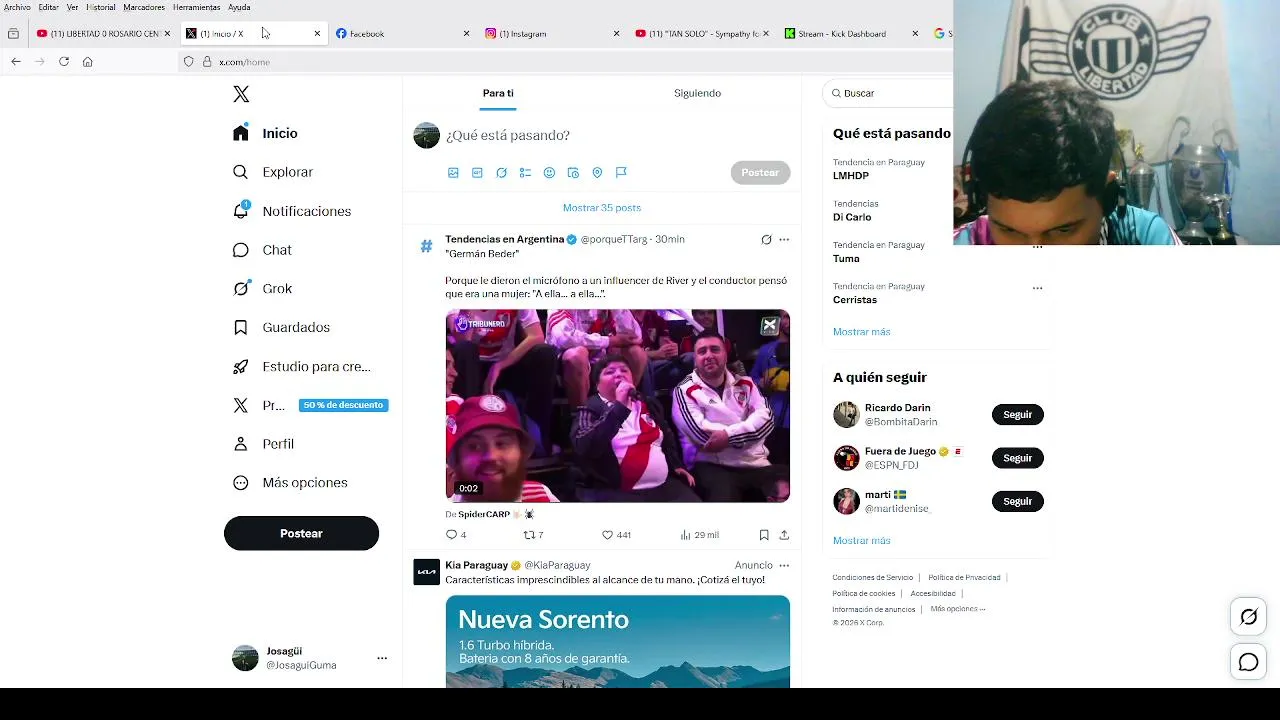This screenshot has height=720, width=1280.
Task: Click flag icon in composer
Action: tap(621, 173)
